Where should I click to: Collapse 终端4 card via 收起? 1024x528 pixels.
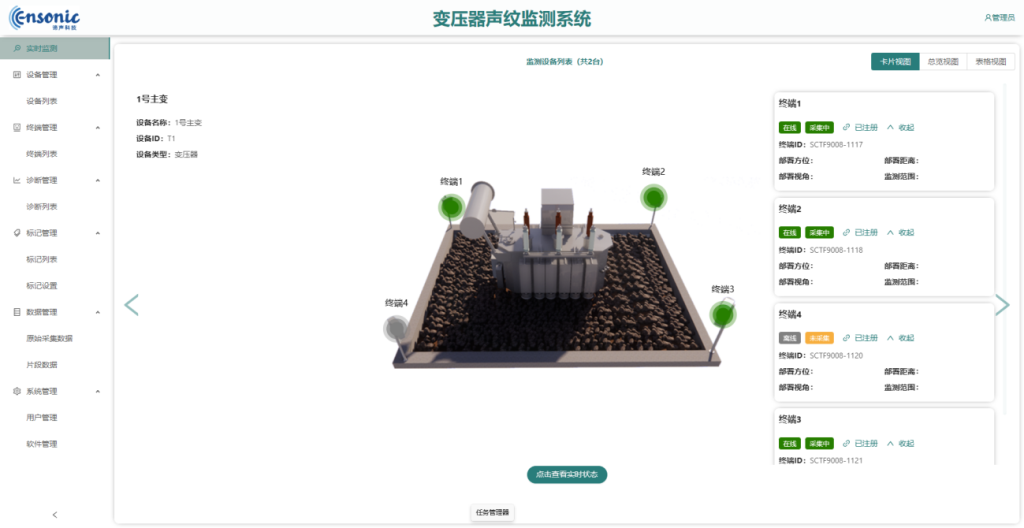tap(901, 338)
